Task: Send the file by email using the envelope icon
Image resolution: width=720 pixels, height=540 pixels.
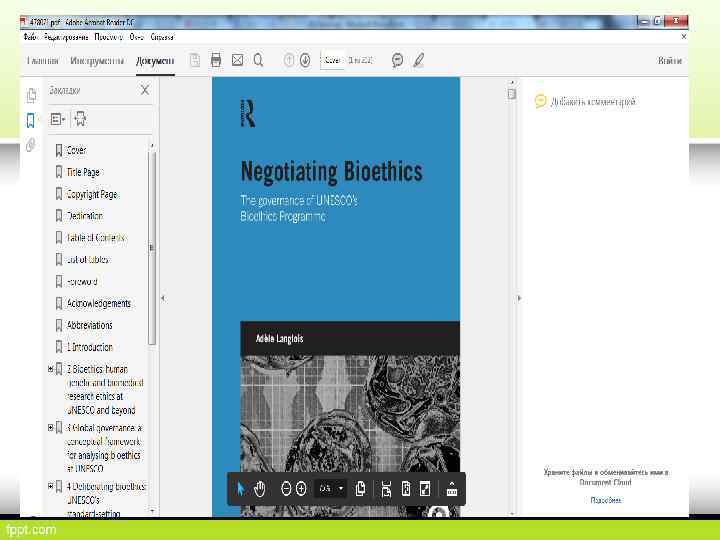Action: 237,60
